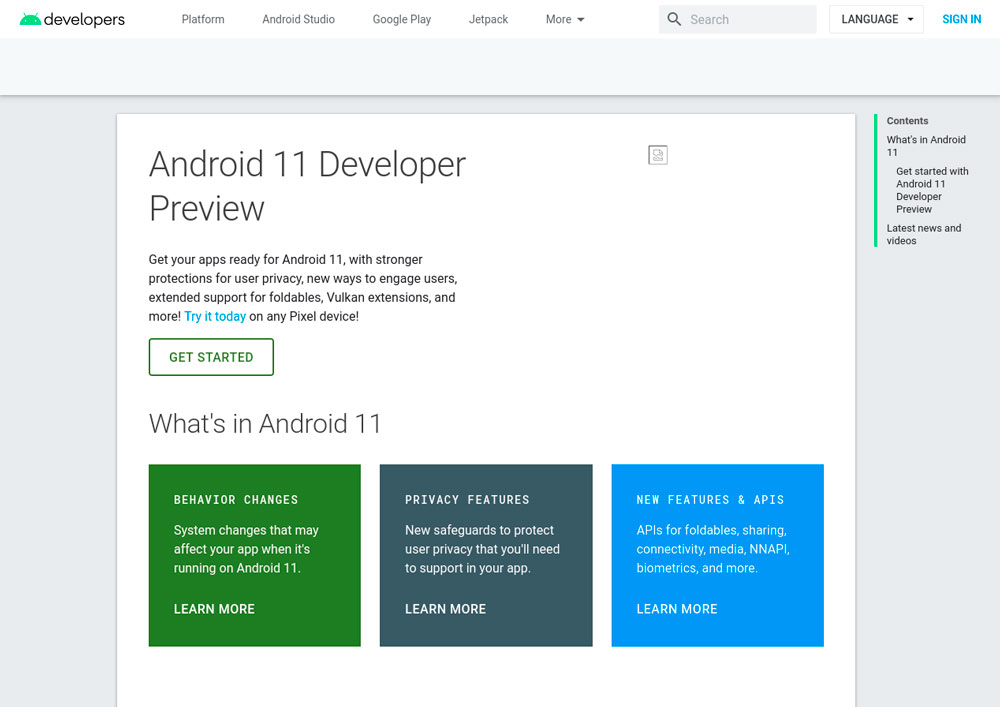Click the NEW FEATURES & APIS card heading

click(710, 500)
